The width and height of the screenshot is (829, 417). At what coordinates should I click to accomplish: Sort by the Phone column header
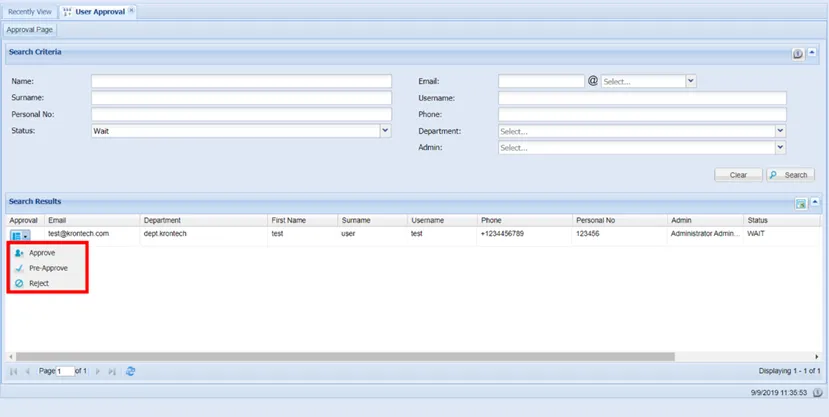click(524, 220)
